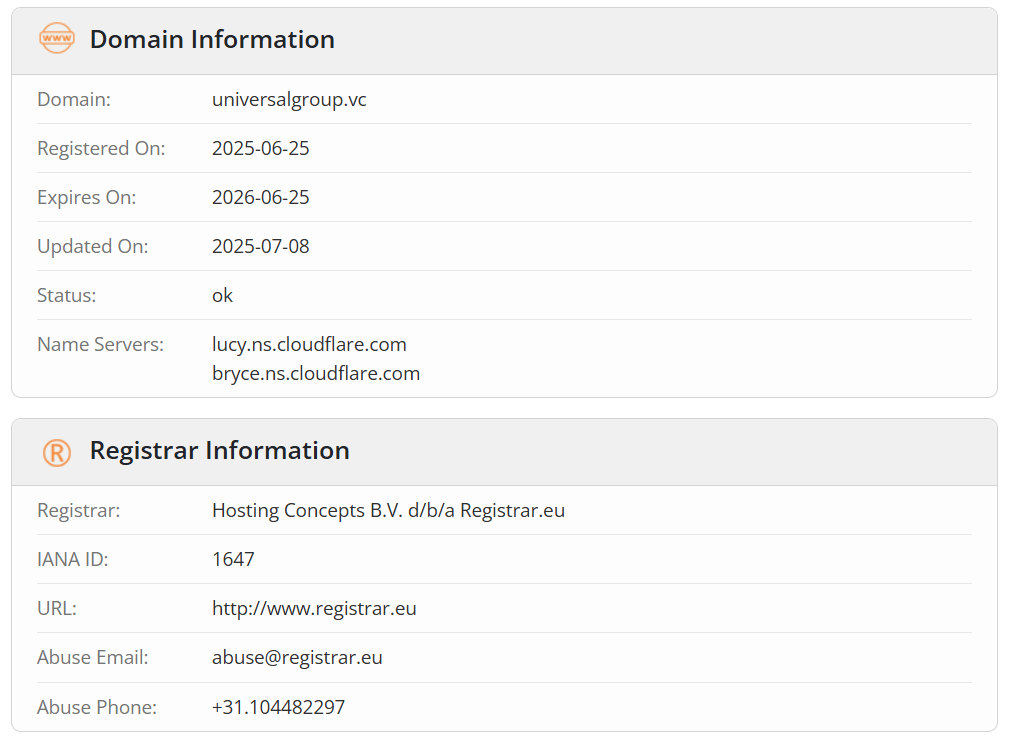
Task: Open the lucy.ns.cloudflare.com name server
Action: [x=309, y=344]
